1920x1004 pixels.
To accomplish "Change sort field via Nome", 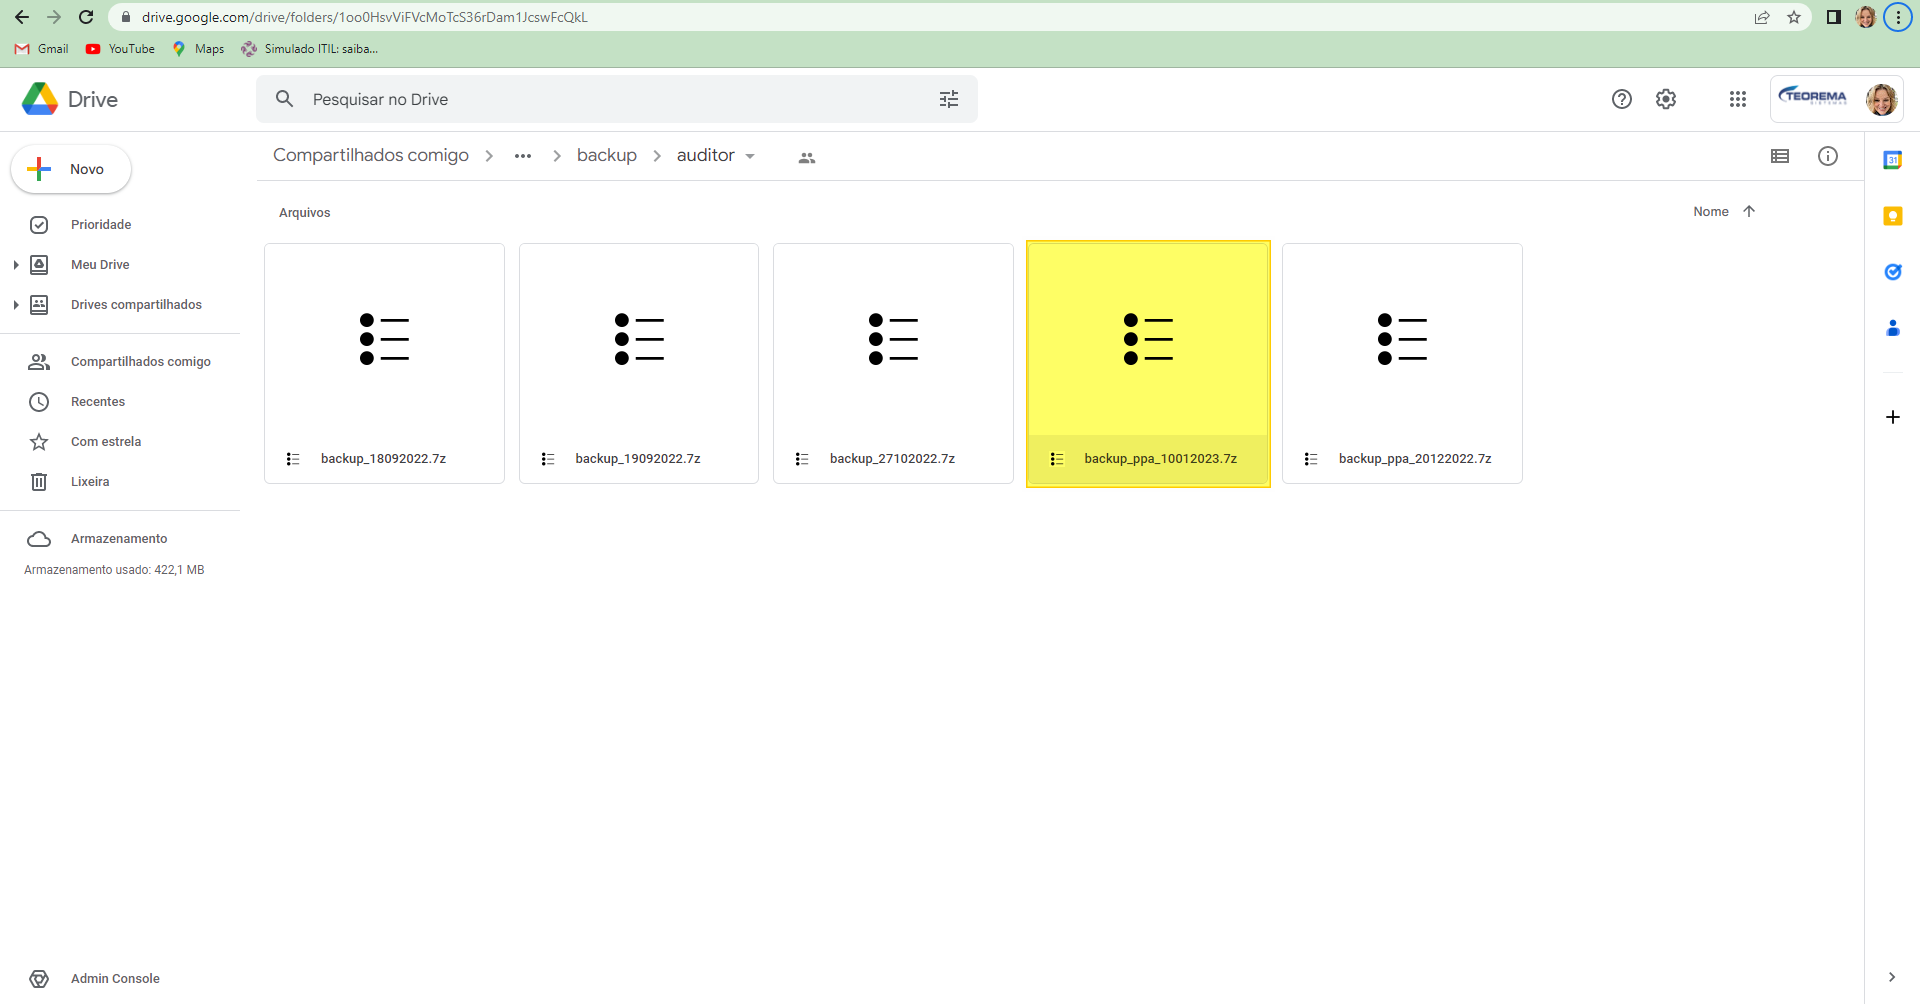I will coord(1711,211).
